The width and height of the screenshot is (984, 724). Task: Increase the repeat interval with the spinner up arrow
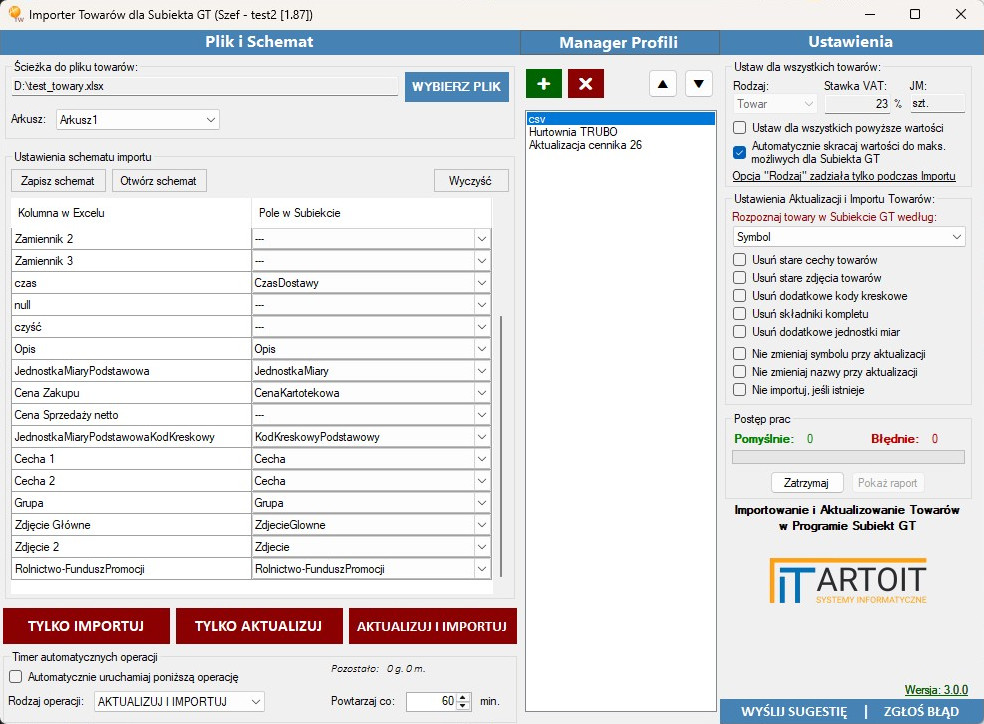coord(462,697)
